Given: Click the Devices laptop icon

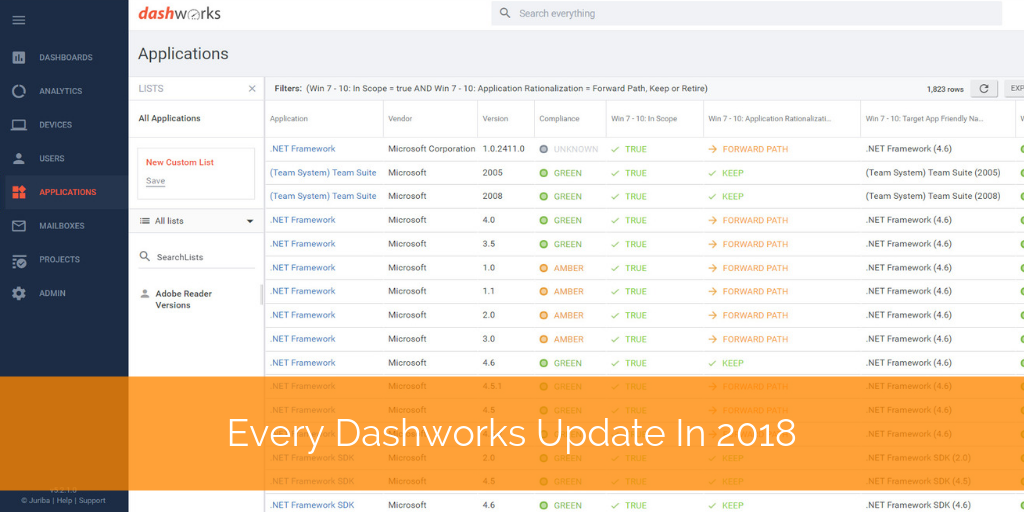Looking at the screenshot, I should coord(19,125).
